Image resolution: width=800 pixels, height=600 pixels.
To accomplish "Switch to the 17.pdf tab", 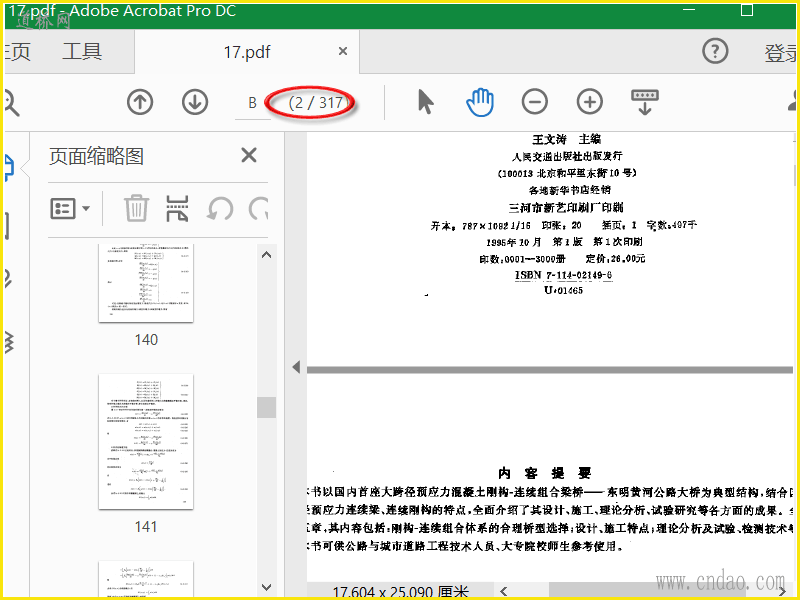I will [247, 52].
